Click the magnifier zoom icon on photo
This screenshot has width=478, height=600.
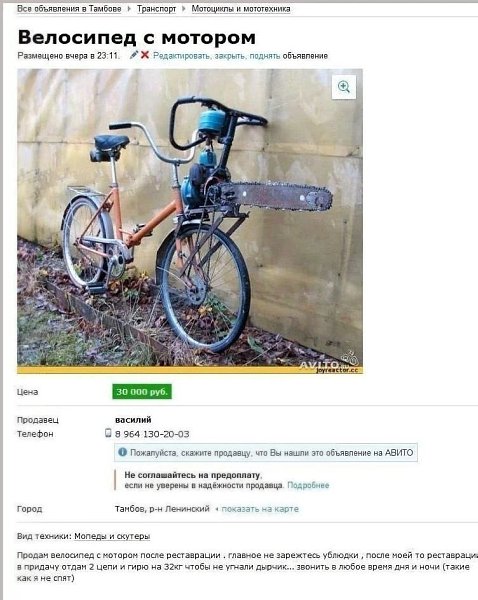(344, 87)
